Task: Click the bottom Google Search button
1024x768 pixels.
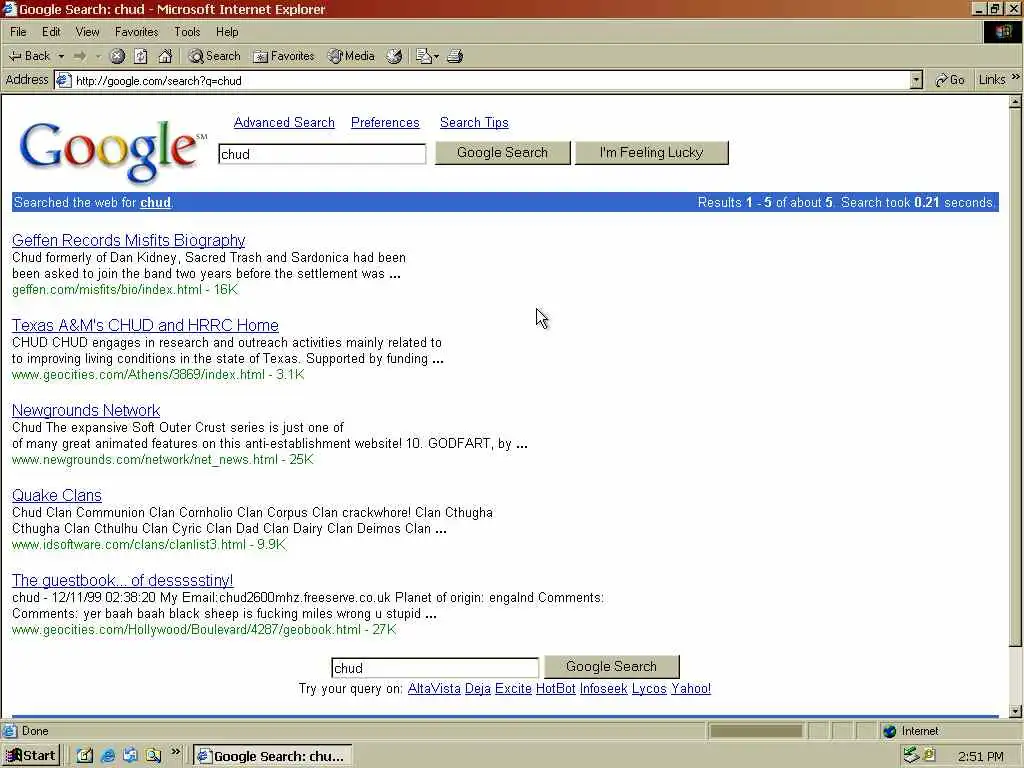Action: click(612, 667)
